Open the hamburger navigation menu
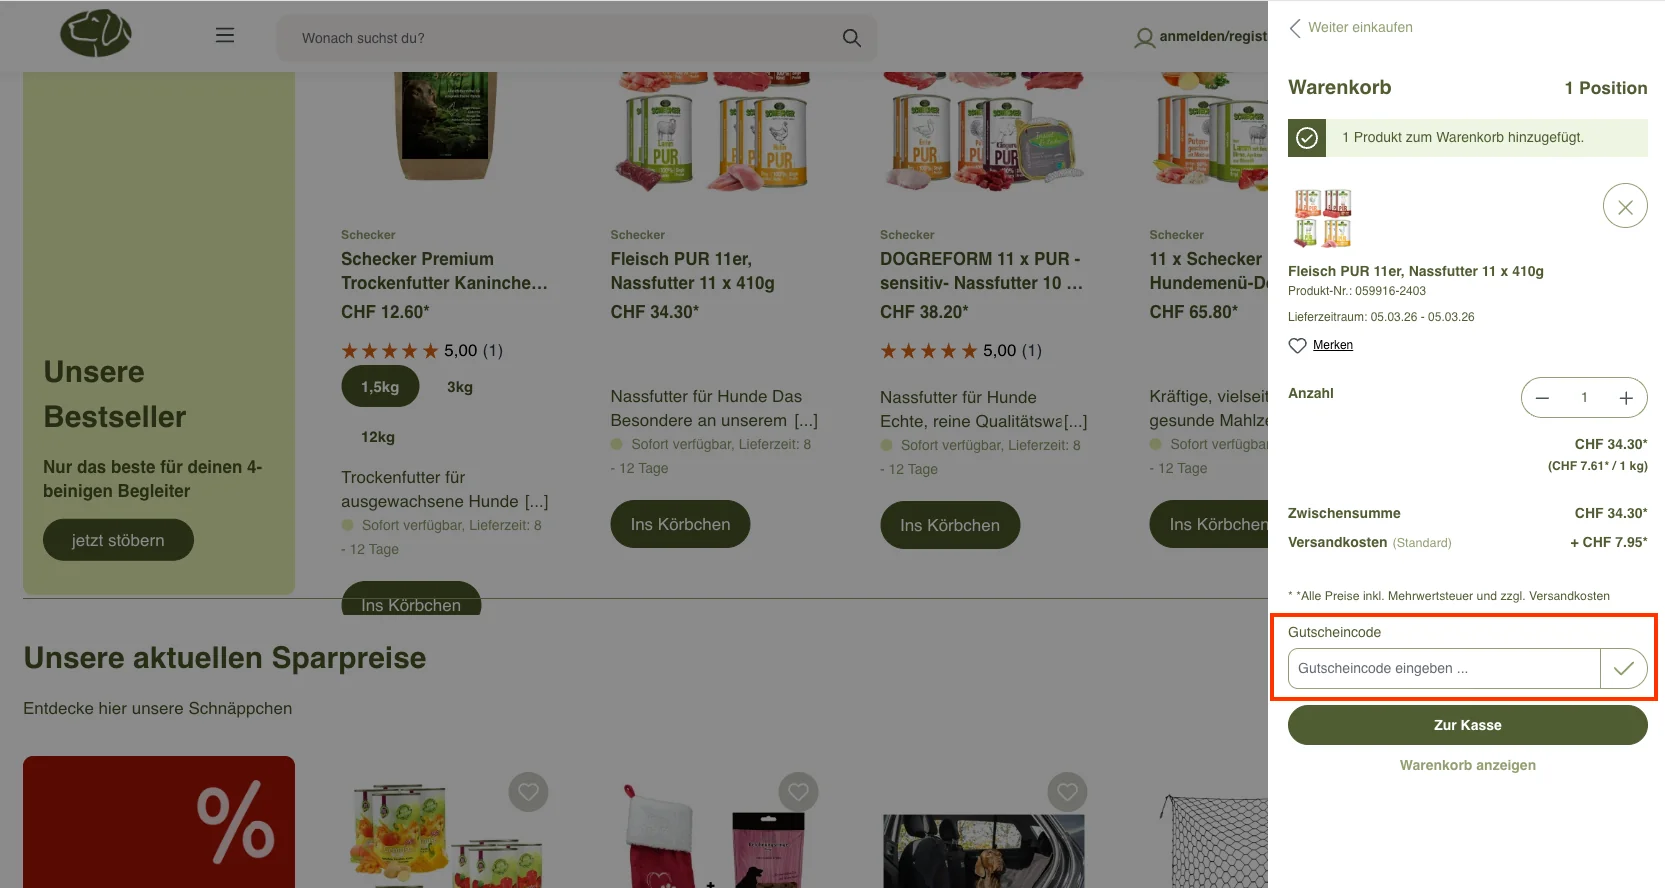Viewport: 1665px width, 888px height. [225, 35]
